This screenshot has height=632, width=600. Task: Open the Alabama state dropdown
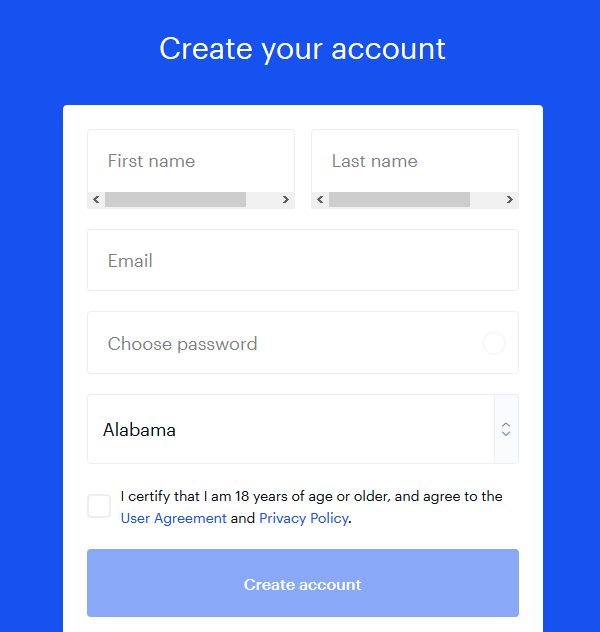click(303, 429)
